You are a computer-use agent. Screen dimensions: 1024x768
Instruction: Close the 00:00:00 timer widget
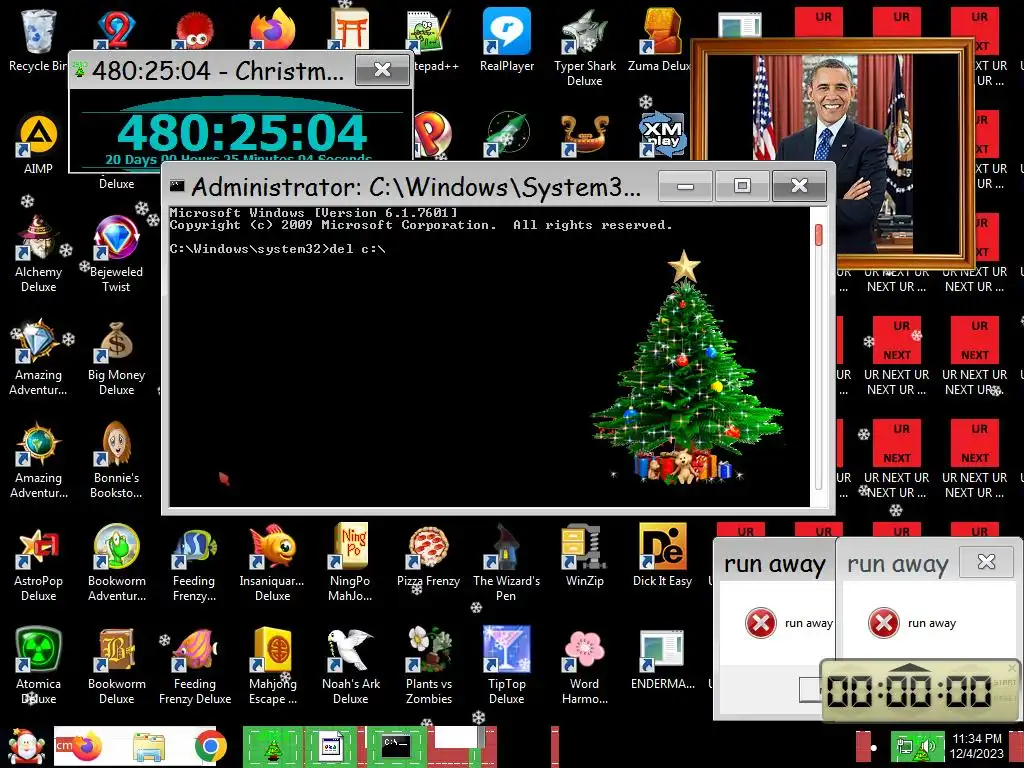(x=1012, y=668)
